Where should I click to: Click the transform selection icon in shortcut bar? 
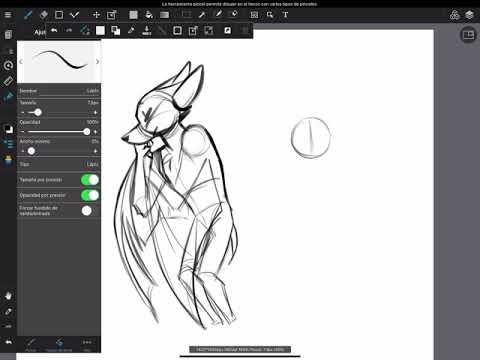(193, 31)
